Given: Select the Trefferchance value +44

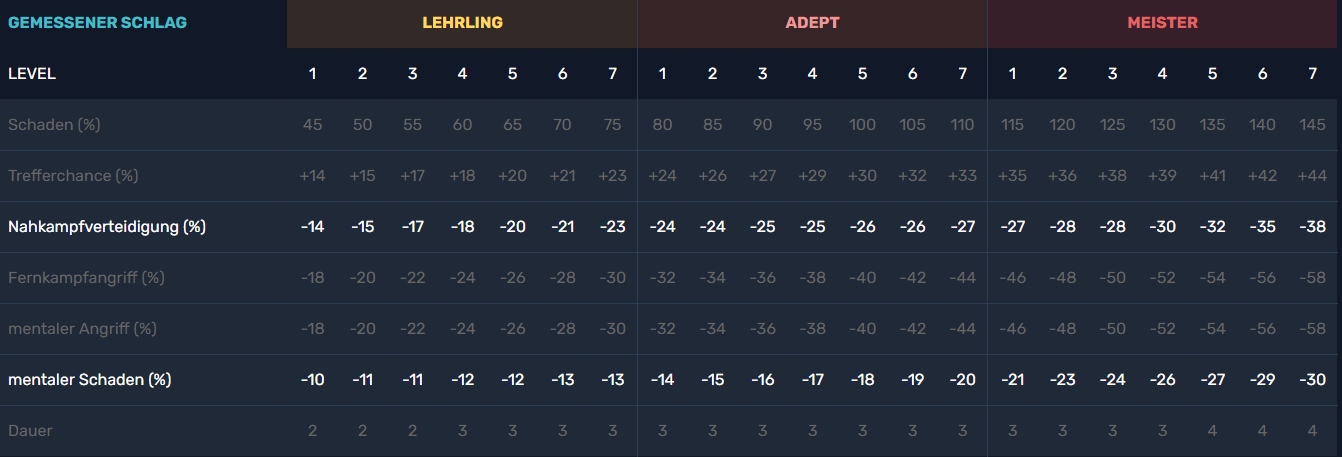Looking at the screenshot, I should 1312,176.
